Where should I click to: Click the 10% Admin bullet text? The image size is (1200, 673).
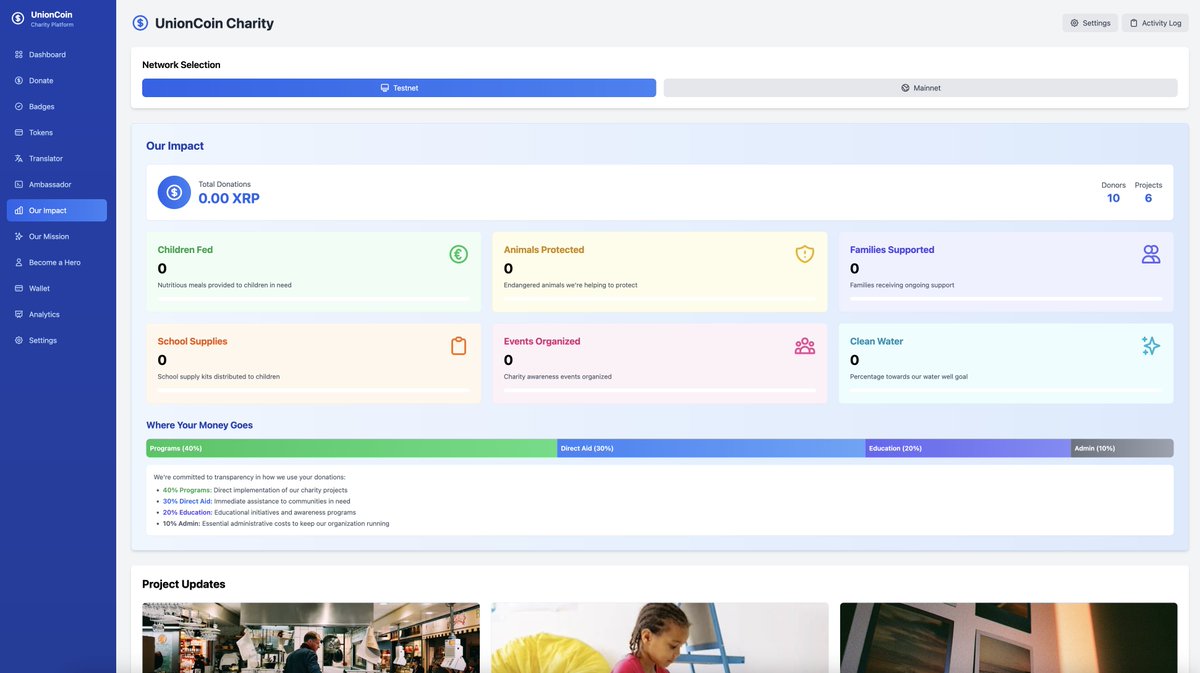[276, 523]
